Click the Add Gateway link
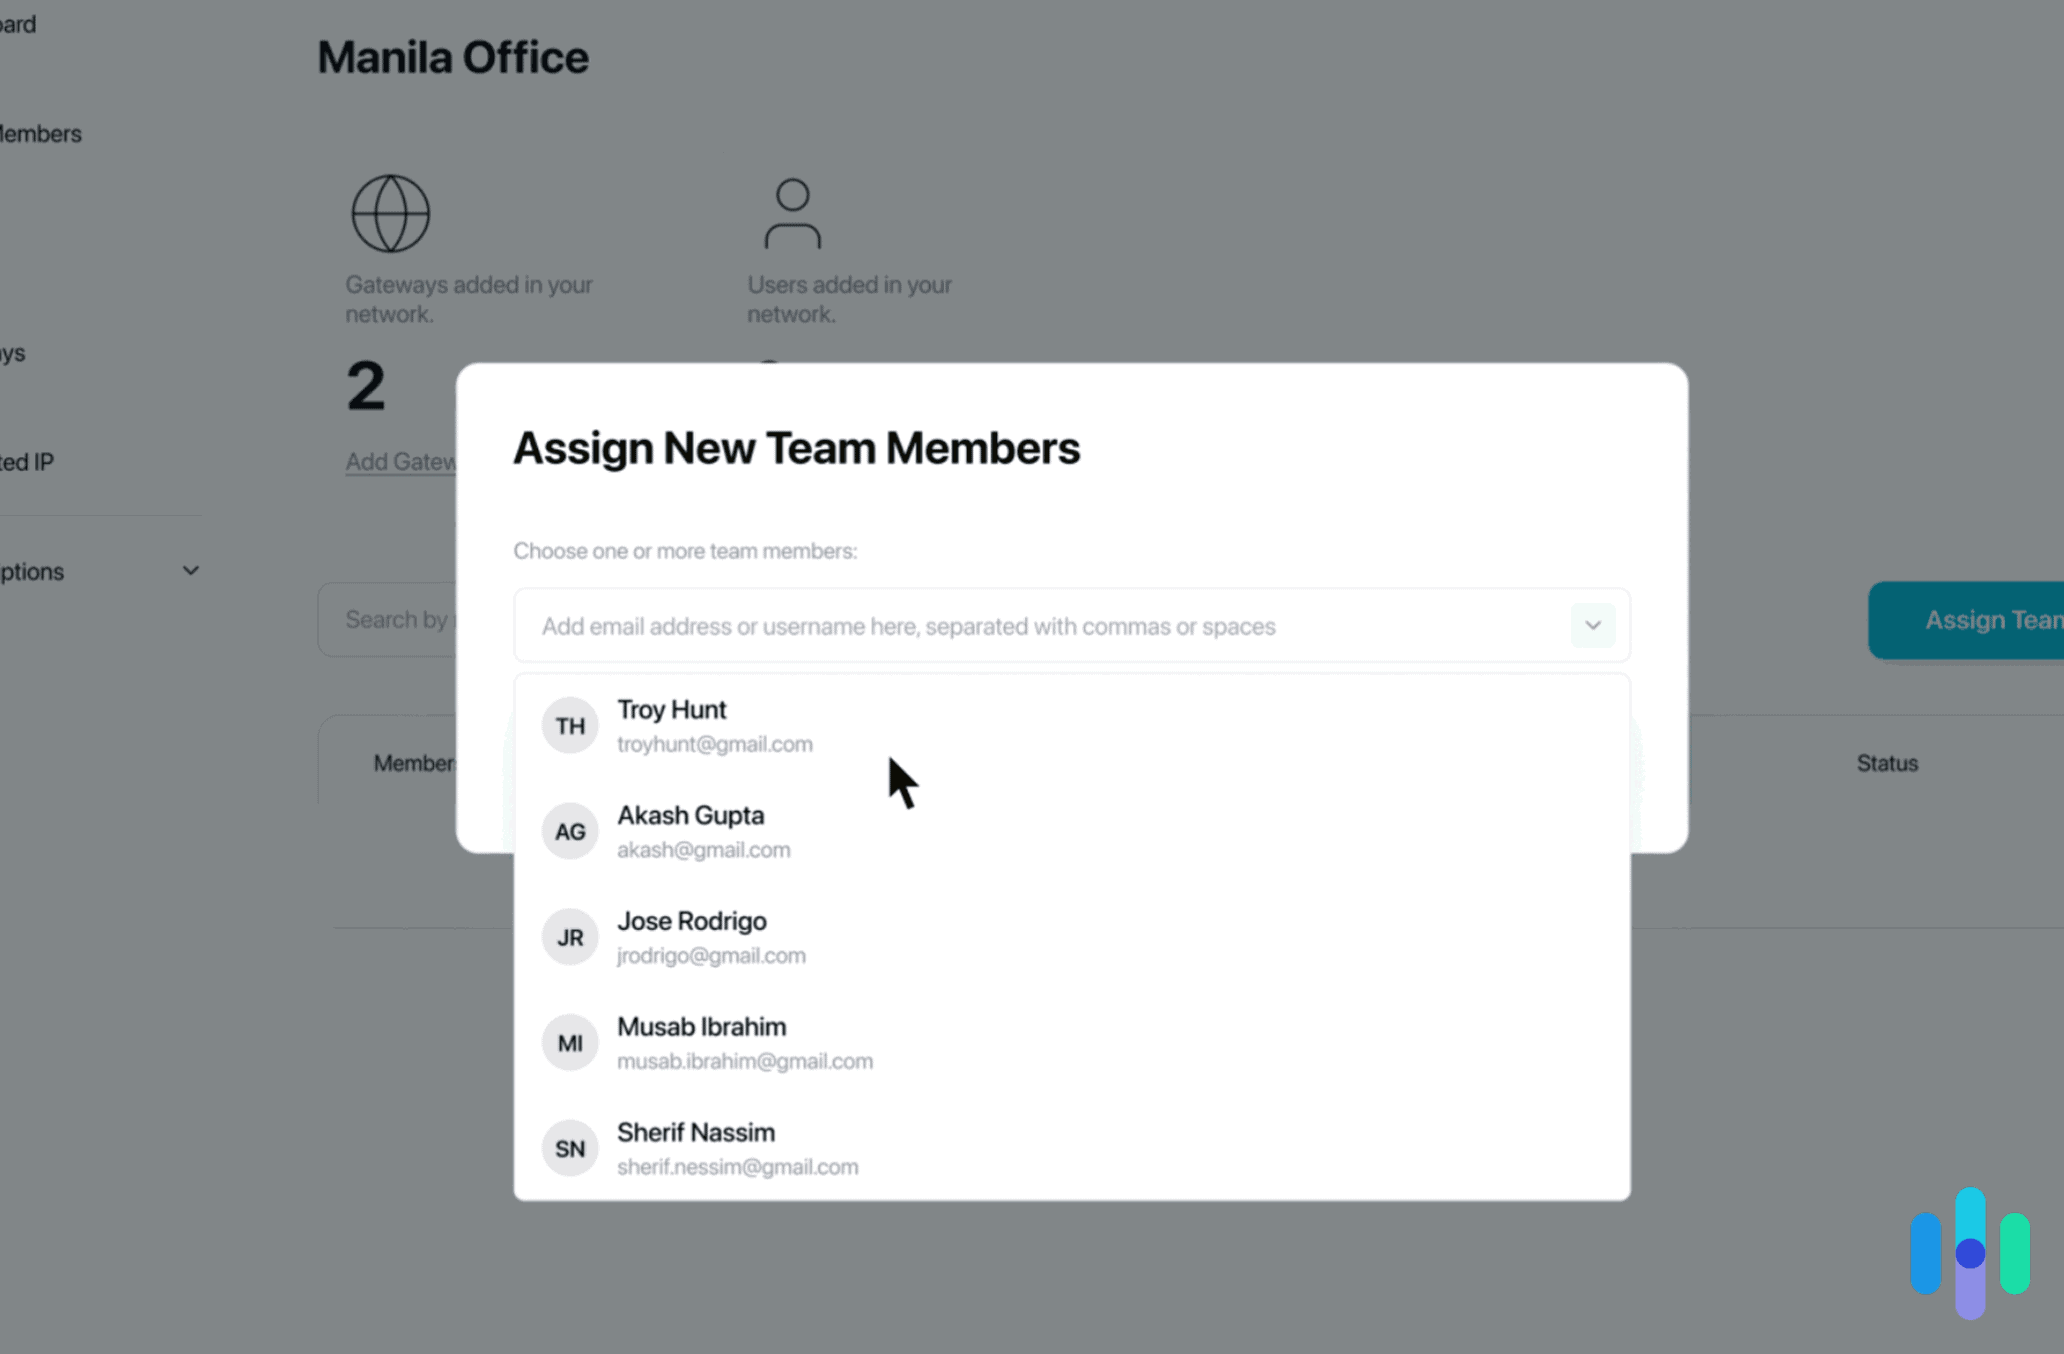The image size is (2064, 1354). coord(402,461)
